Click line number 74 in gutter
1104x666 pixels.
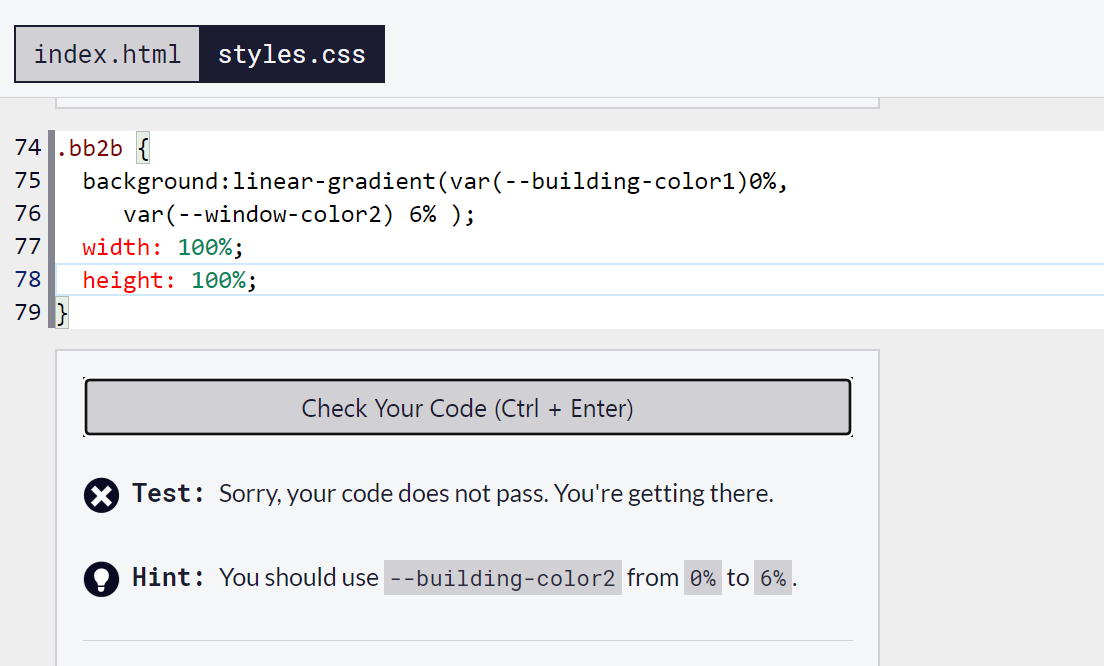tap(28, 149)
